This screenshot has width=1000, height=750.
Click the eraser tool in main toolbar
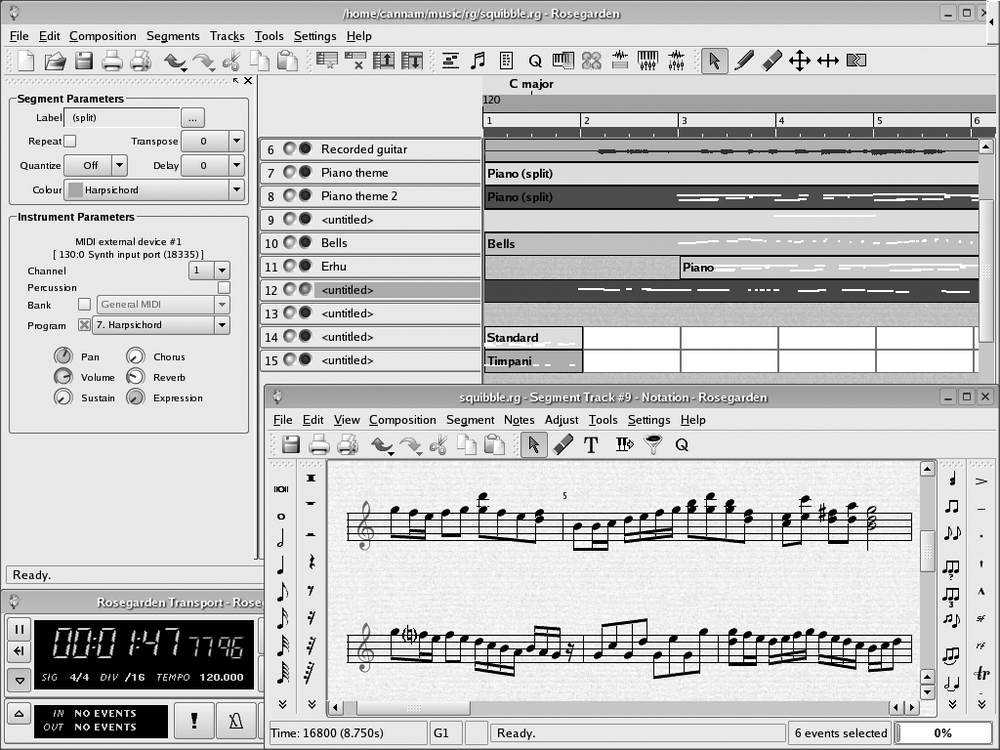pos(771,61)
